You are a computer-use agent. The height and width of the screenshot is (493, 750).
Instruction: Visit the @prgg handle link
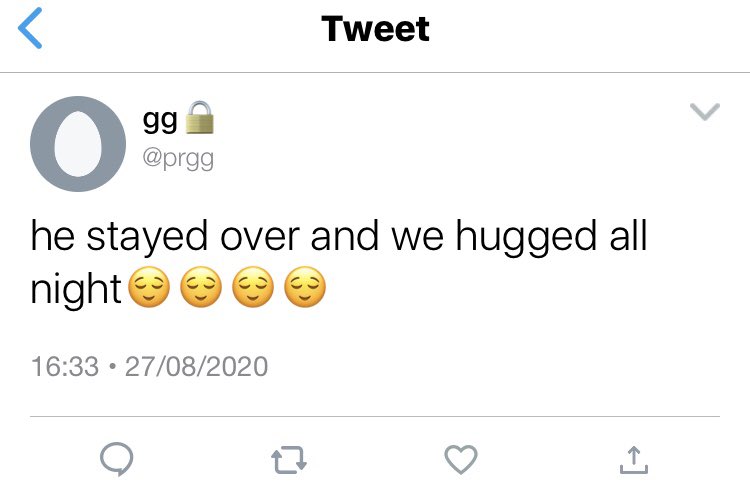pos(178,159)
